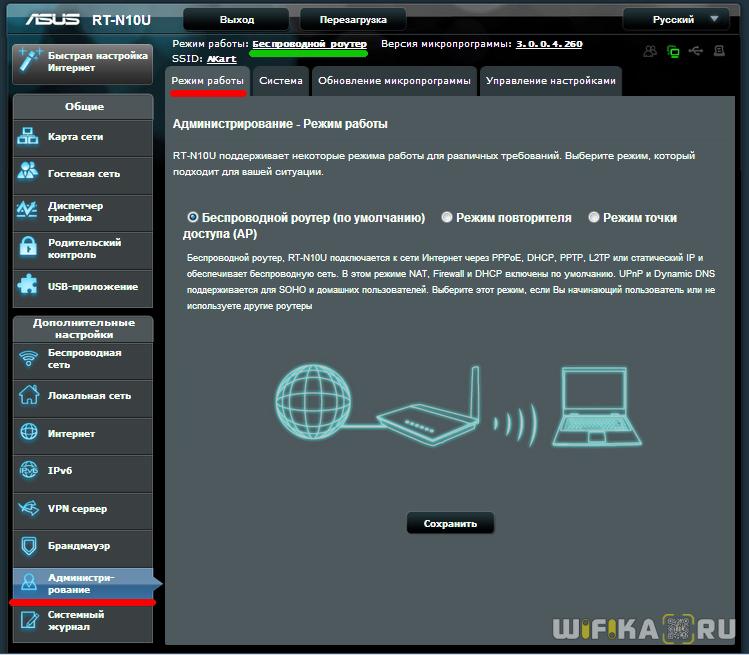Click the Беспроводной роутер mode link

pyautogui.click(x=310, y=44)
